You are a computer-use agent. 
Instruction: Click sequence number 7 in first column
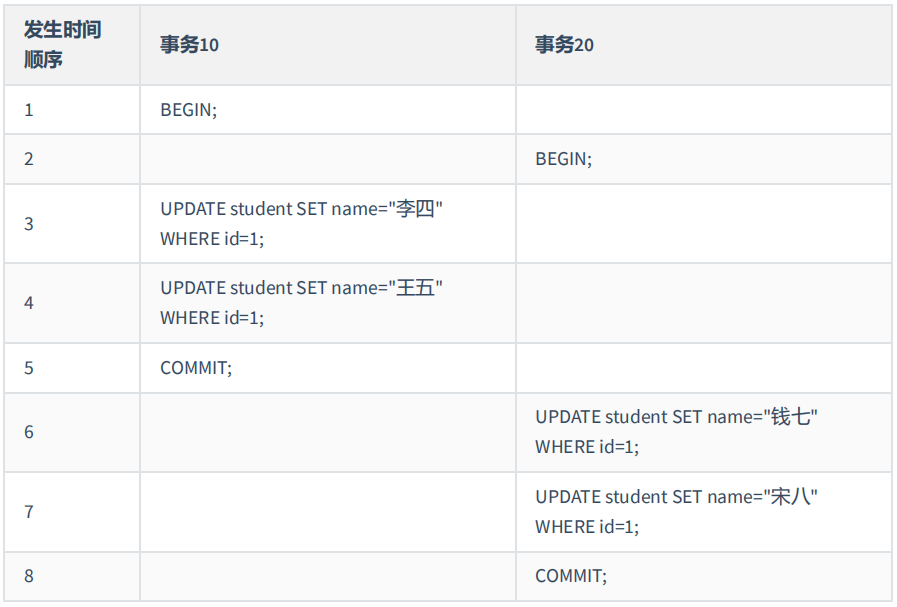click(29, 512)
